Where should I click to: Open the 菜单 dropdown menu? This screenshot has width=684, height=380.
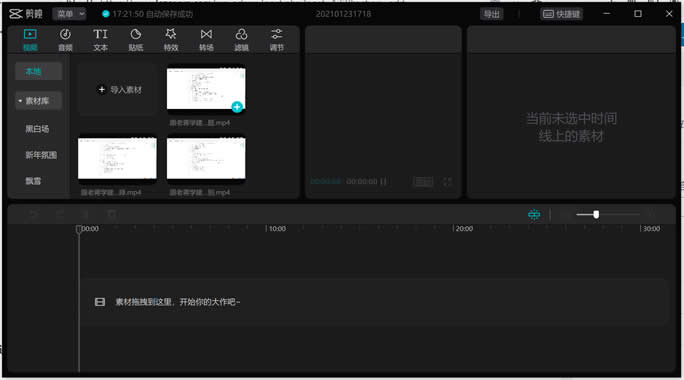(69, 14)
